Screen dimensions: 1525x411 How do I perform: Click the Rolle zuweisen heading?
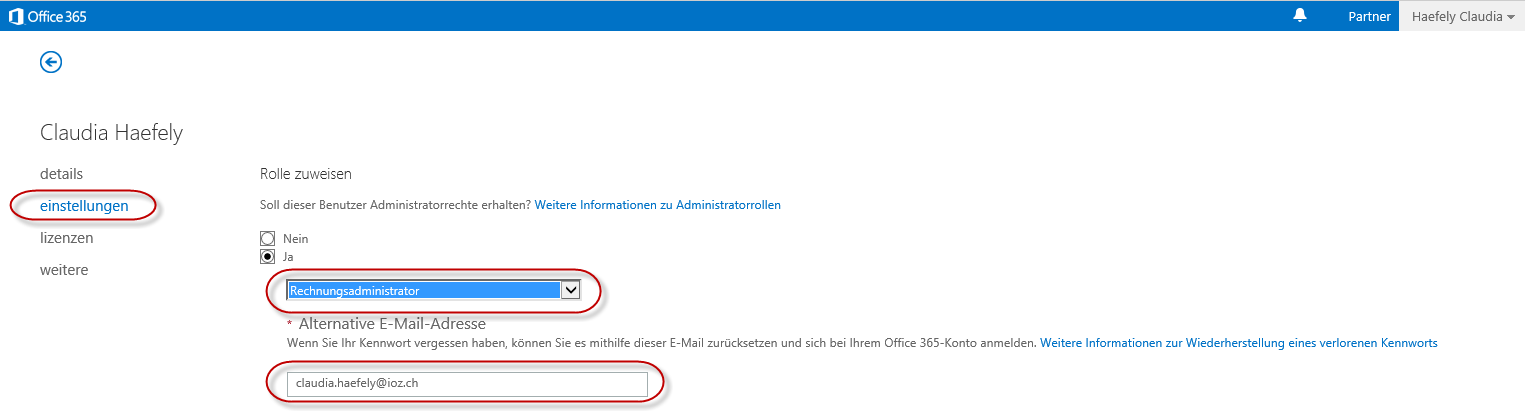(305, 174)
